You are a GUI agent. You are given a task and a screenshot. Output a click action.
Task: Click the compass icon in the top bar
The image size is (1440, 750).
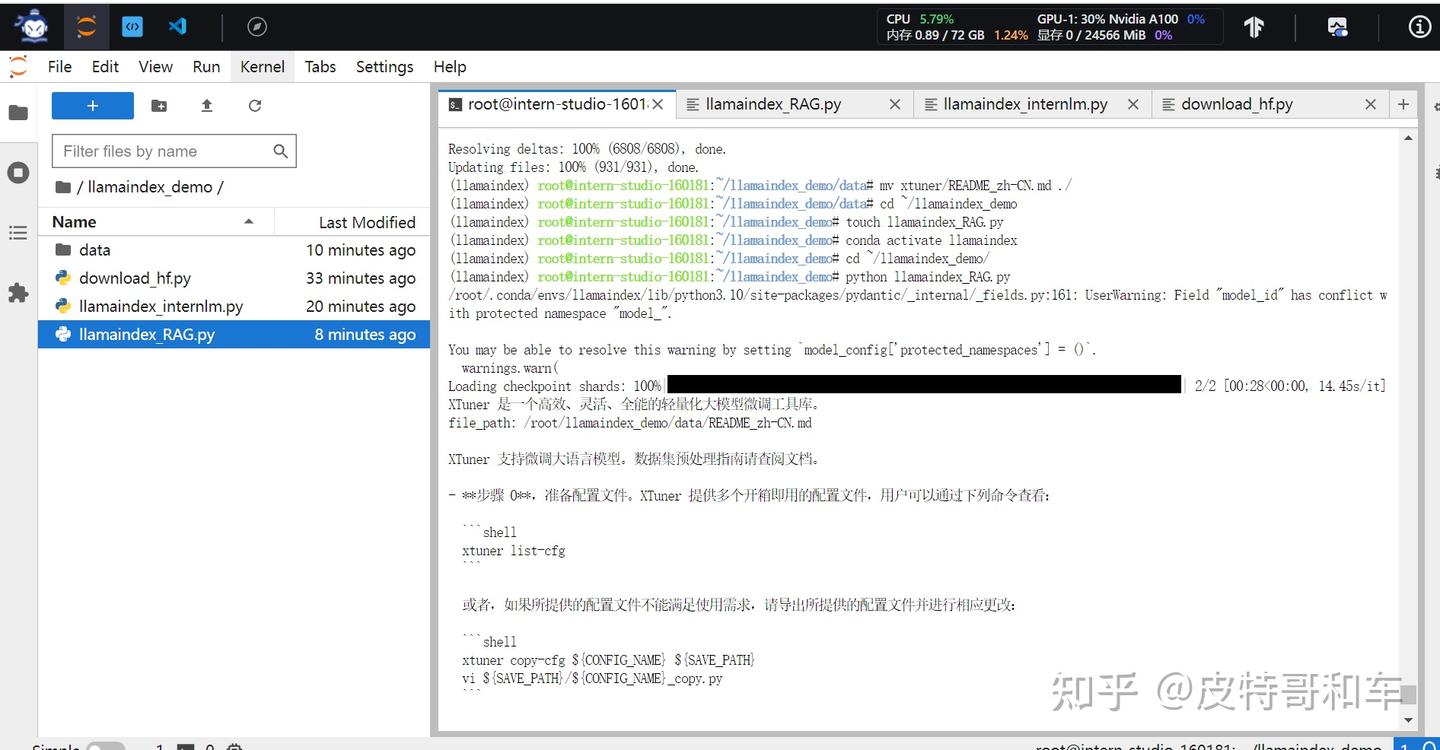coord(257,26)
